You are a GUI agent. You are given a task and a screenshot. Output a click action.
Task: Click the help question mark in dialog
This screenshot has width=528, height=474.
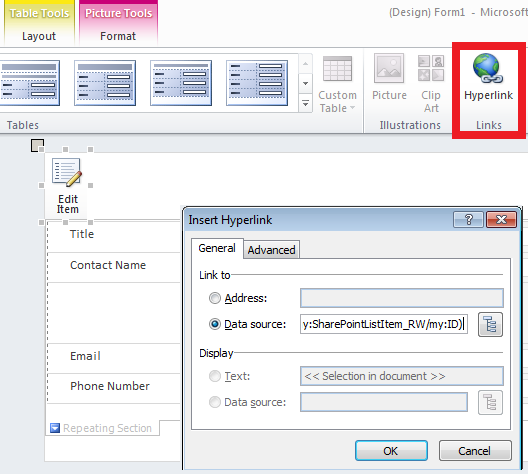pyautogui.click(x=468, y=220)
